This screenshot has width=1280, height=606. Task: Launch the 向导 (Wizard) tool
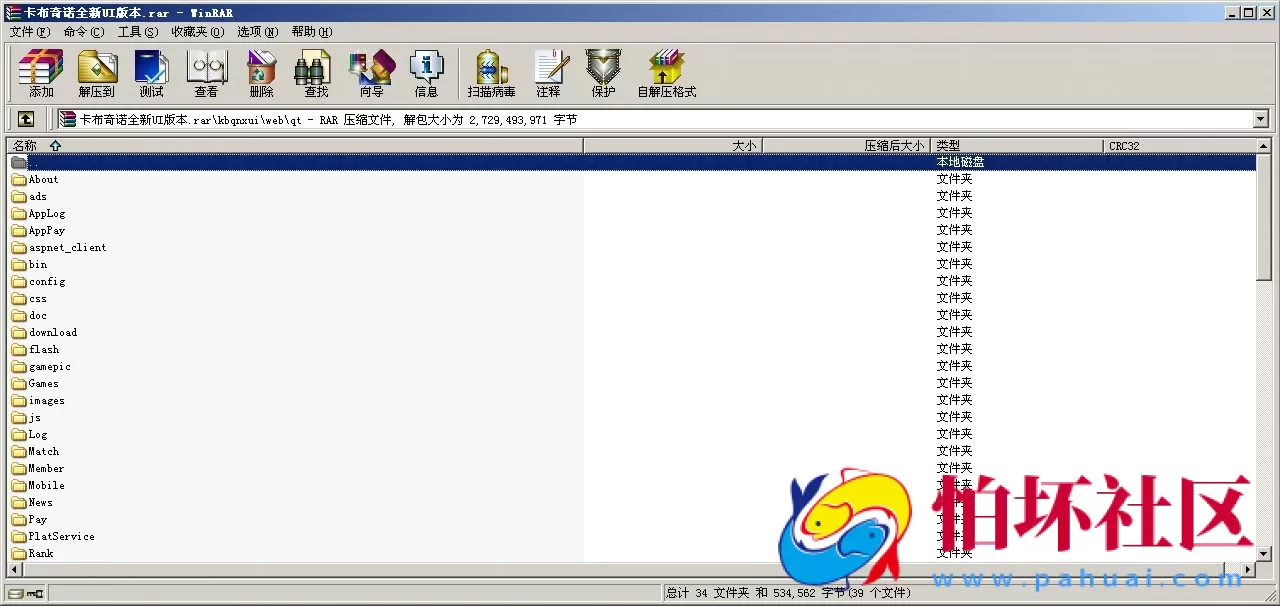click(371, 74)
